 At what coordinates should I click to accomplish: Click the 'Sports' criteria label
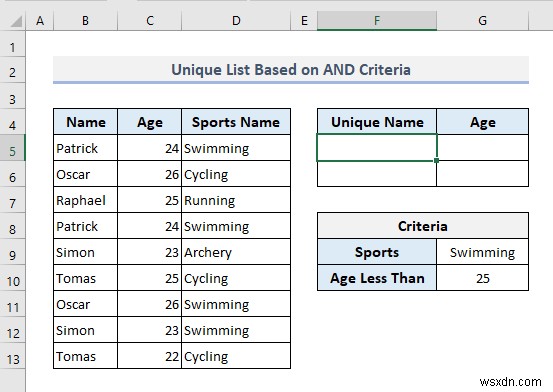[x=377, y=252]
